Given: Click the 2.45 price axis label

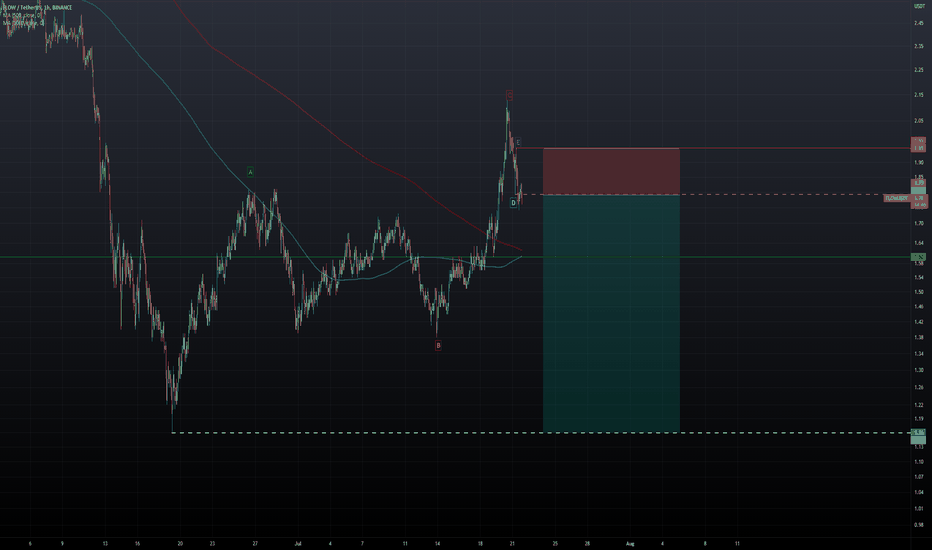Looking at the screenshot, I should pyautogui.click(x=919, y=23).
